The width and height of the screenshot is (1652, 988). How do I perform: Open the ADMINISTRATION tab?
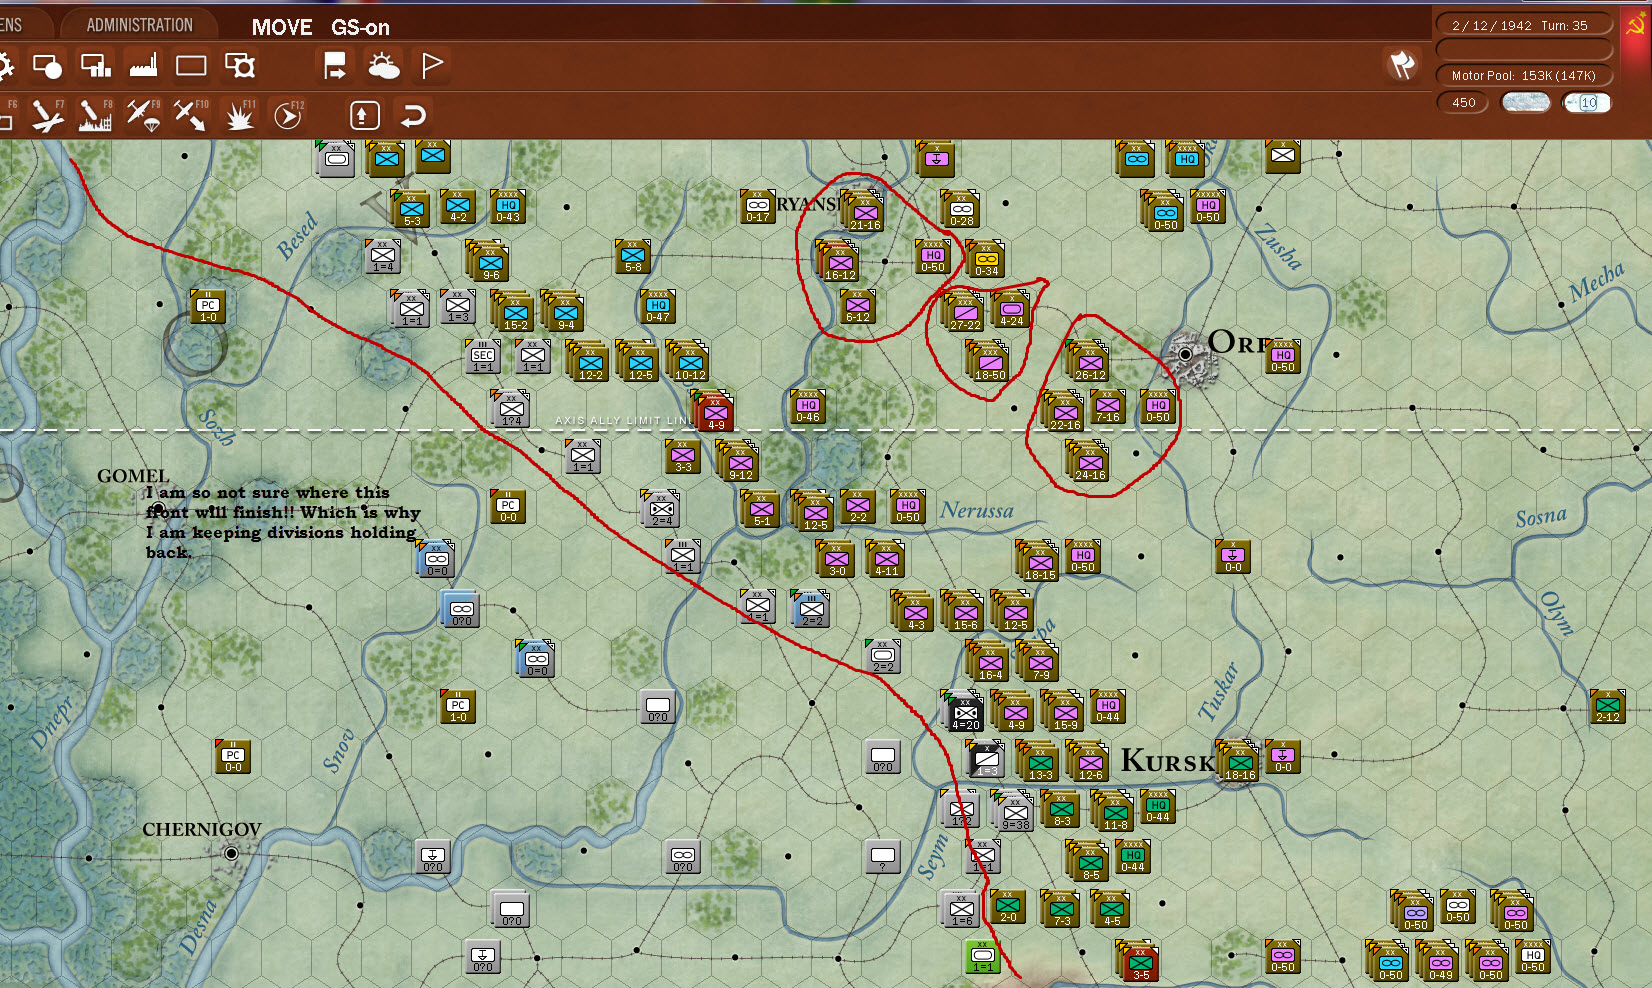[139, 25]
